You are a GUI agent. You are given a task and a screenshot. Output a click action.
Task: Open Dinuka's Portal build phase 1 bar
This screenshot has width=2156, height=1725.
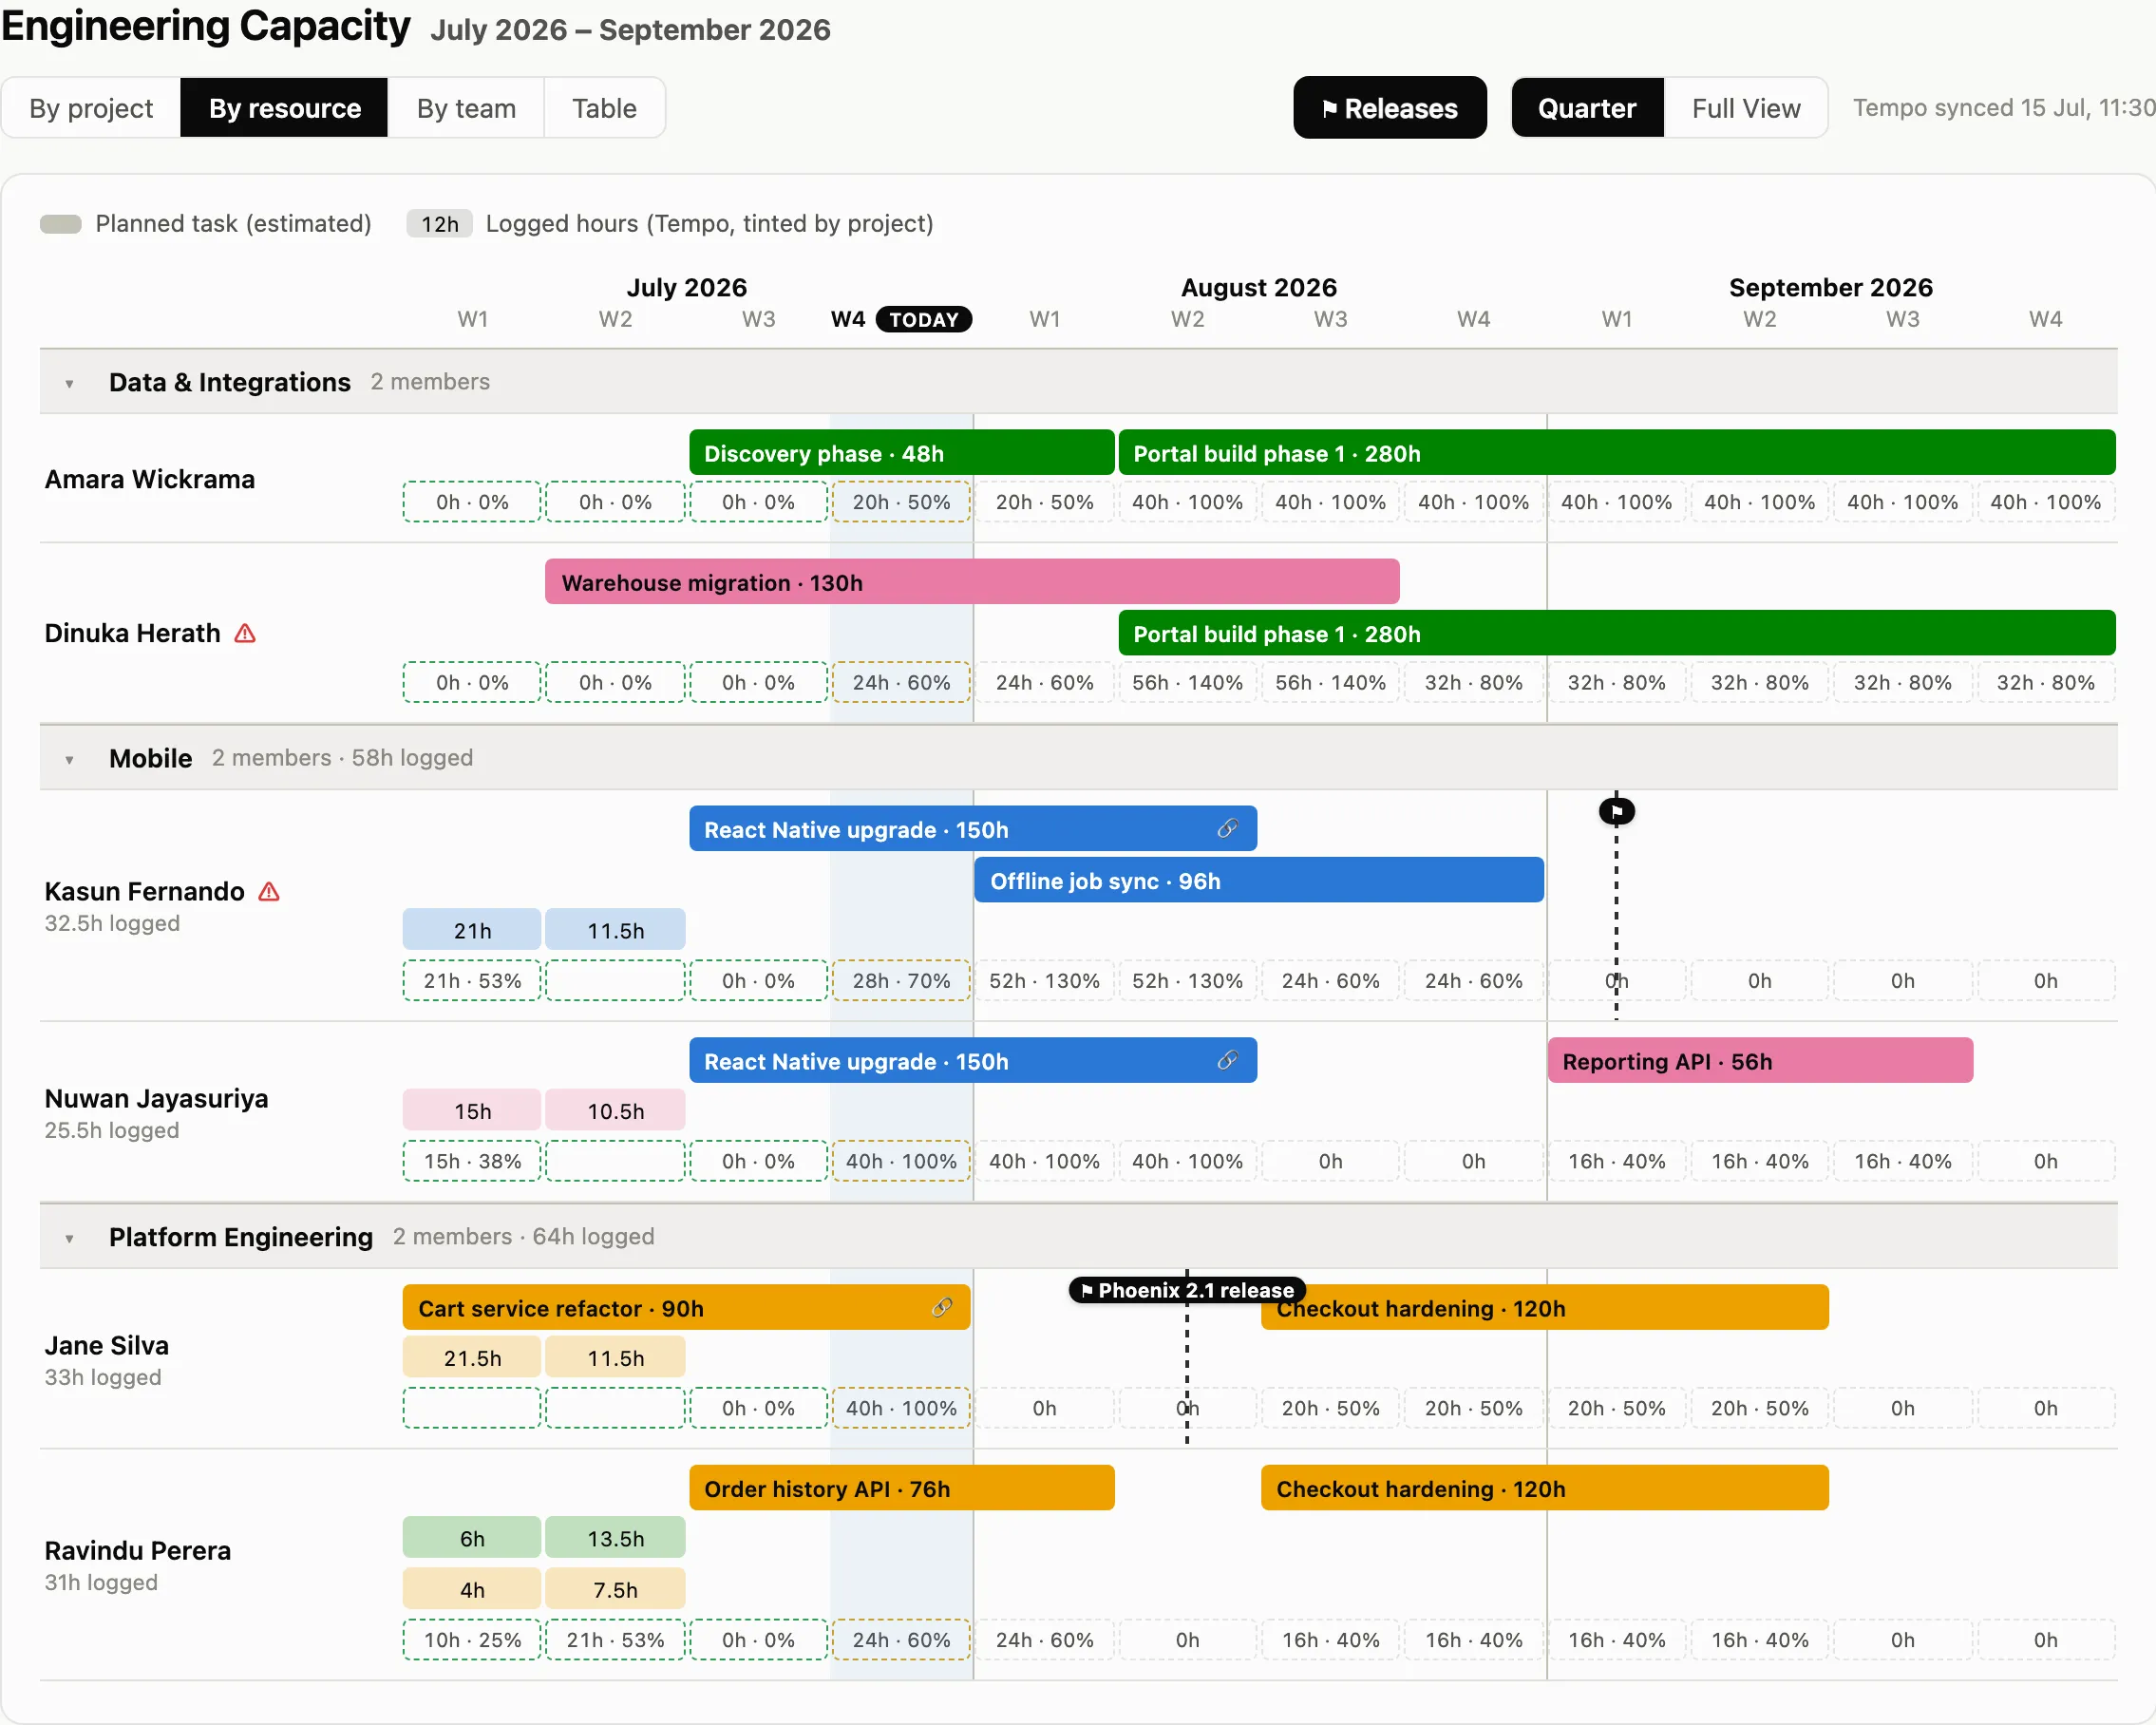point(1616,633)
